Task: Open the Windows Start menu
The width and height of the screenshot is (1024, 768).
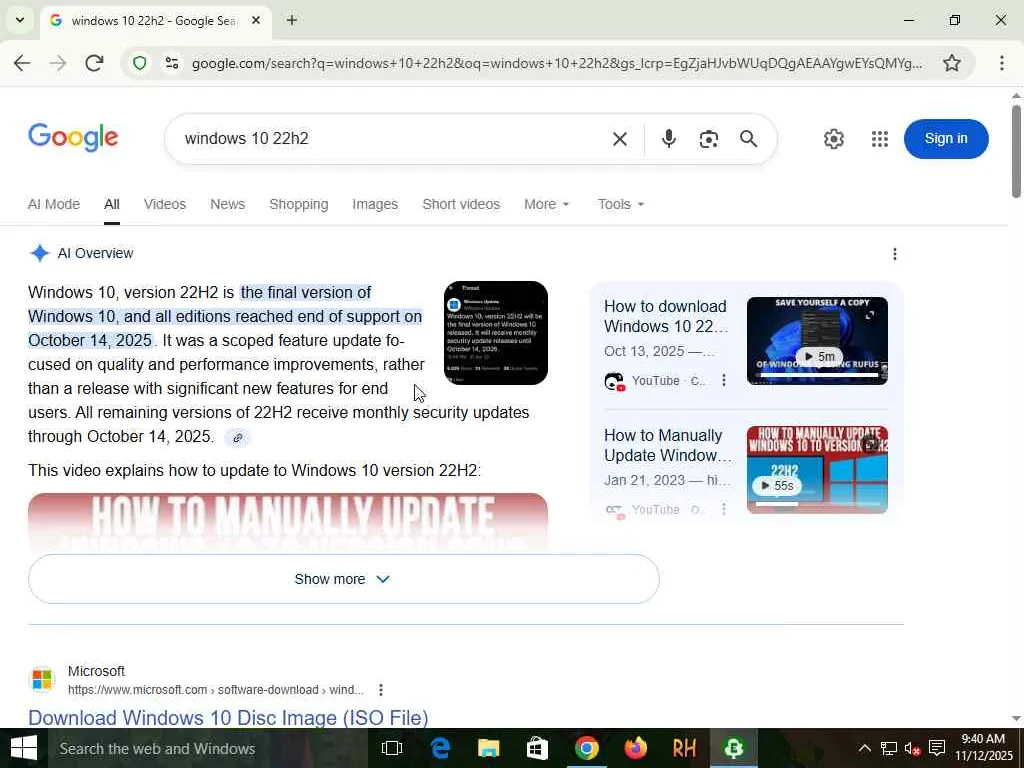Action: tap(24, 748)
